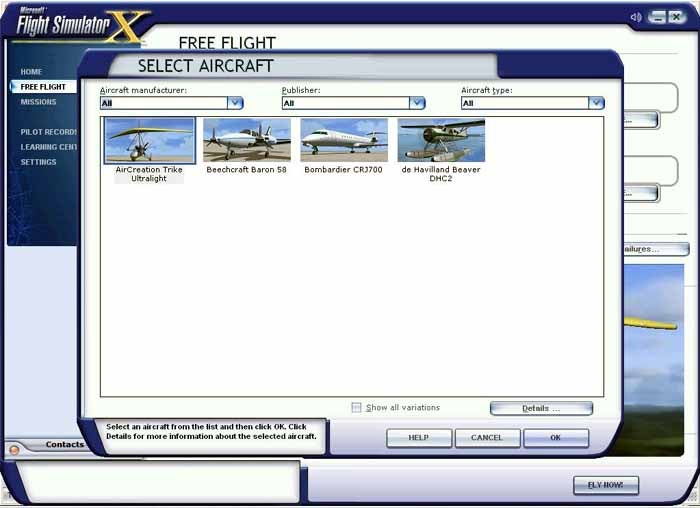
Task: Cancel the aircraft selection dialog
Action: pos(487,437)
